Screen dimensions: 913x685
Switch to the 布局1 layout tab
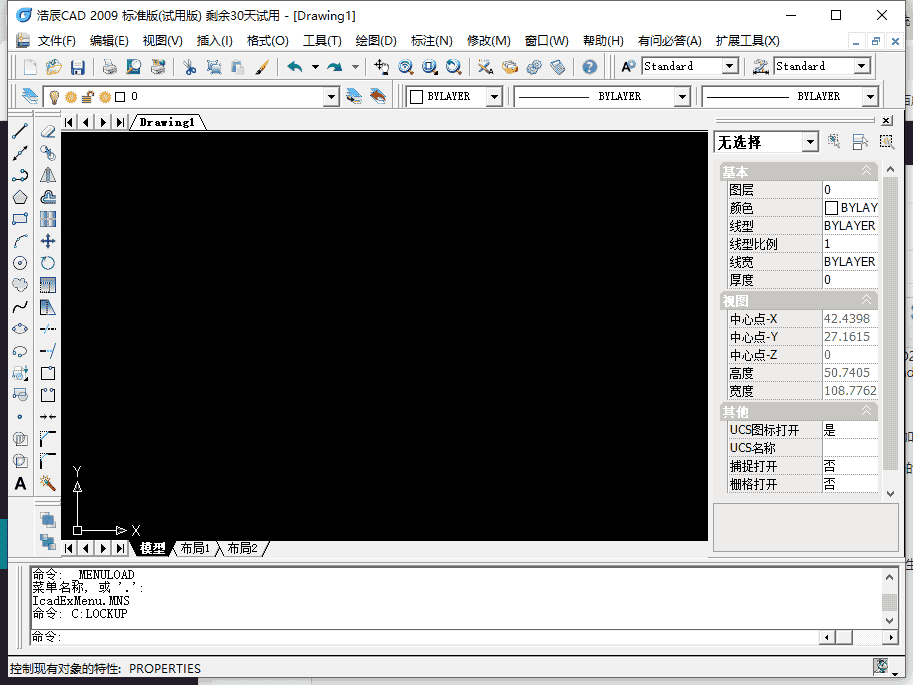195,548
